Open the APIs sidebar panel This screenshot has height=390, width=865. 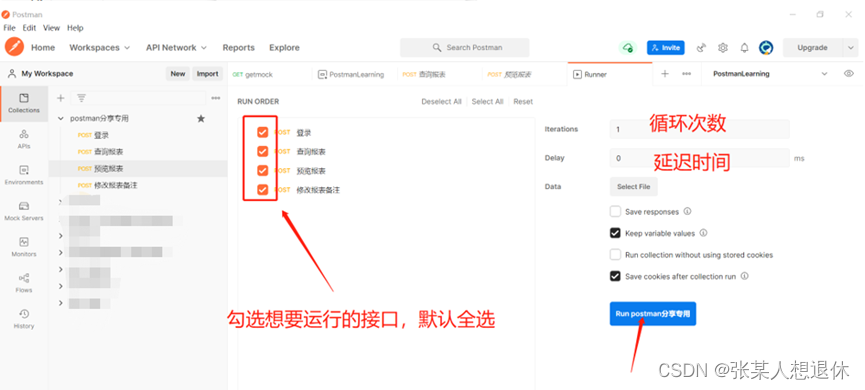pyautogui.click(x=24, y=139)
